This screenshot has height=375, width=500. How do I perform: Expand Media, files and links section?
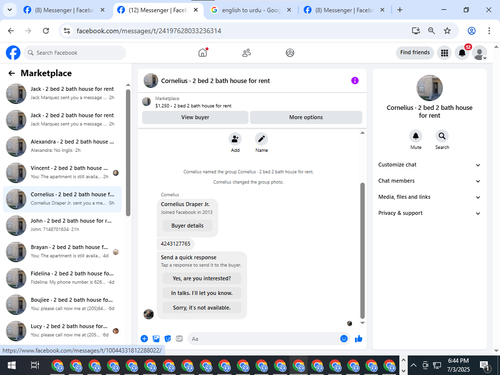coord(429,197)
